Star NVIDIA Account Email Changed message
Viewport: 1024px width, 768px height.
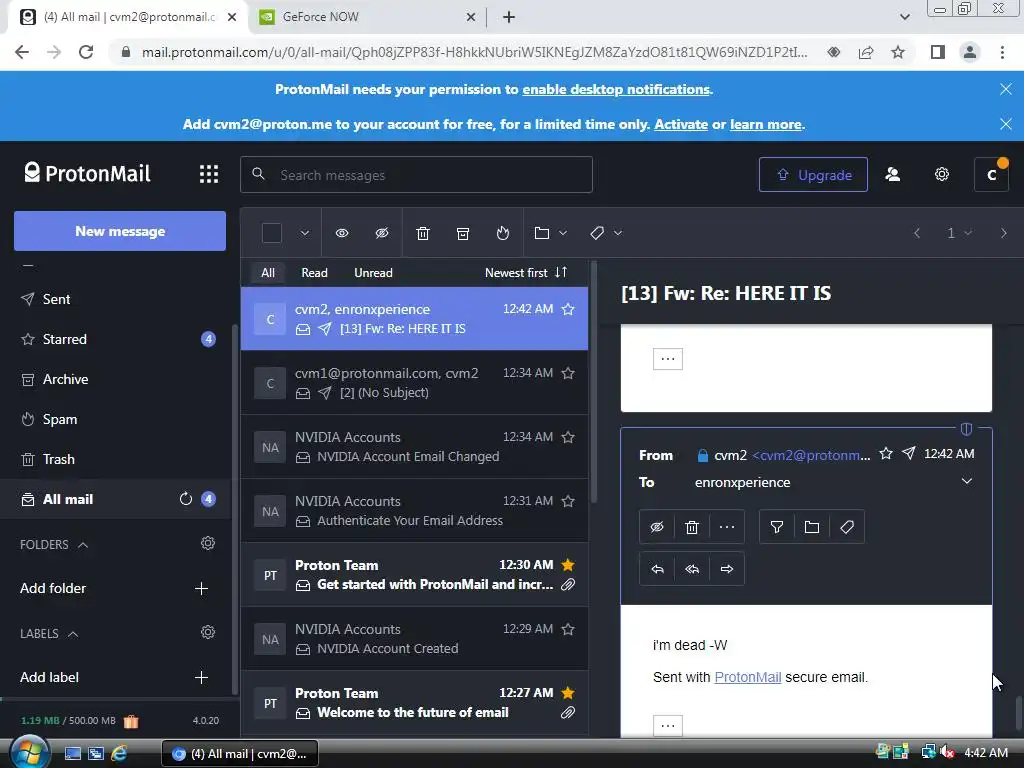tap(568, 437)
